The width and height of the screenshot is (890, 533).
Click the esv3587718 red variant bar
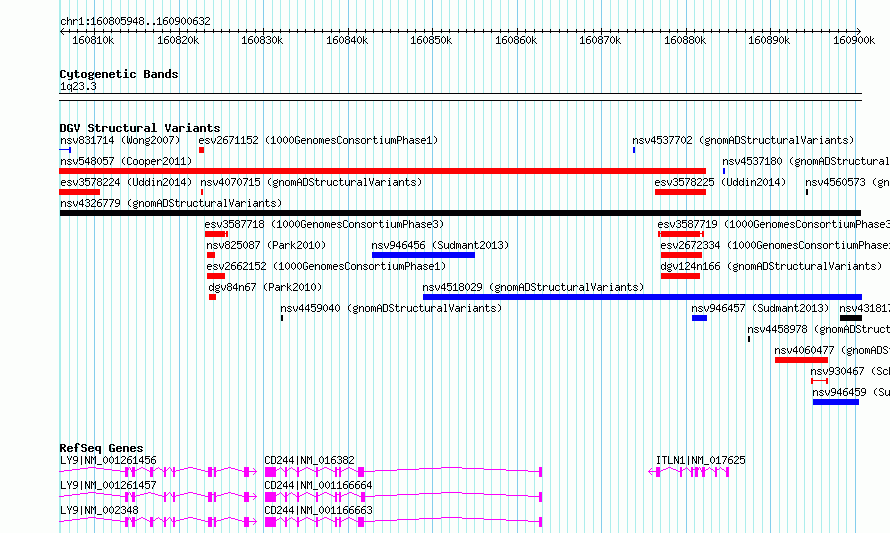point(216,234)
